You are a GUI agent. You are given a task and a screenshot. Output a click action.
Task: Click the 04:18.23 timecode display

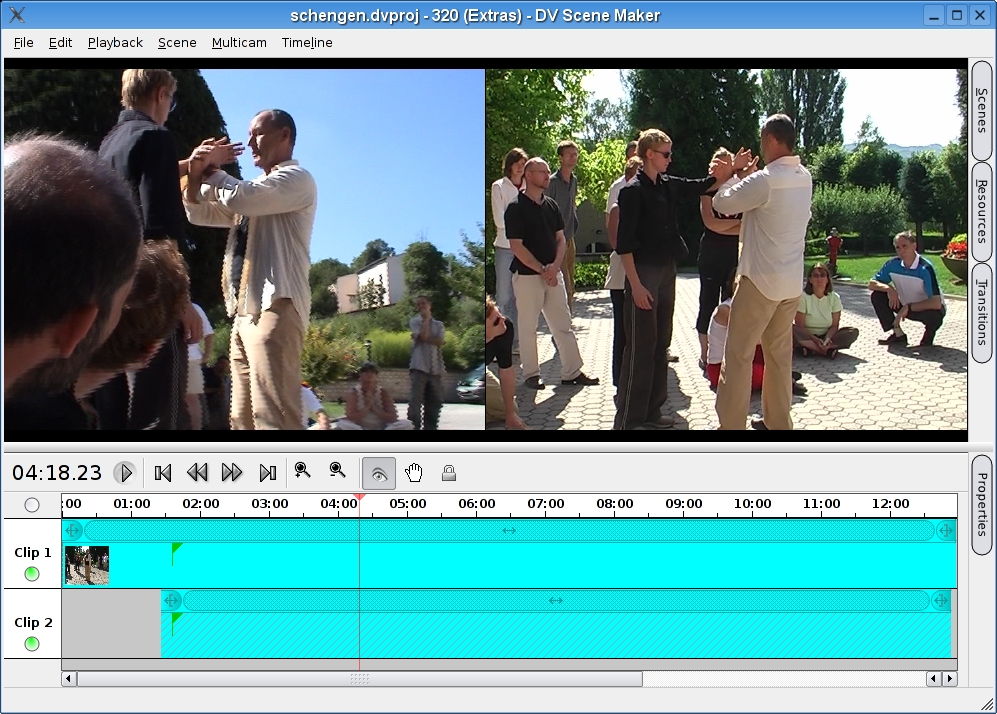pos(57,473)
